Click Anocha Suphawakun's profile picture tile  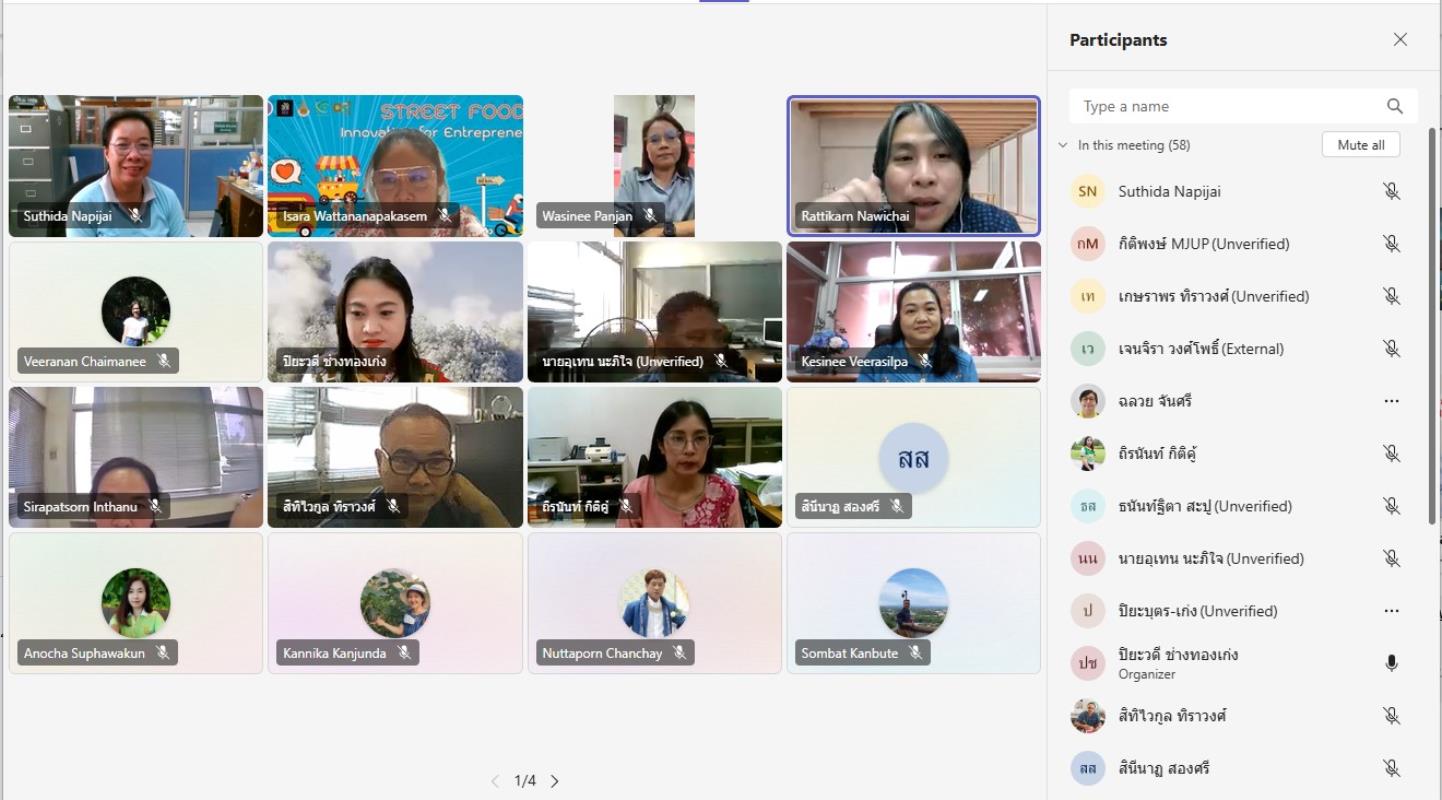coord(136,602)
